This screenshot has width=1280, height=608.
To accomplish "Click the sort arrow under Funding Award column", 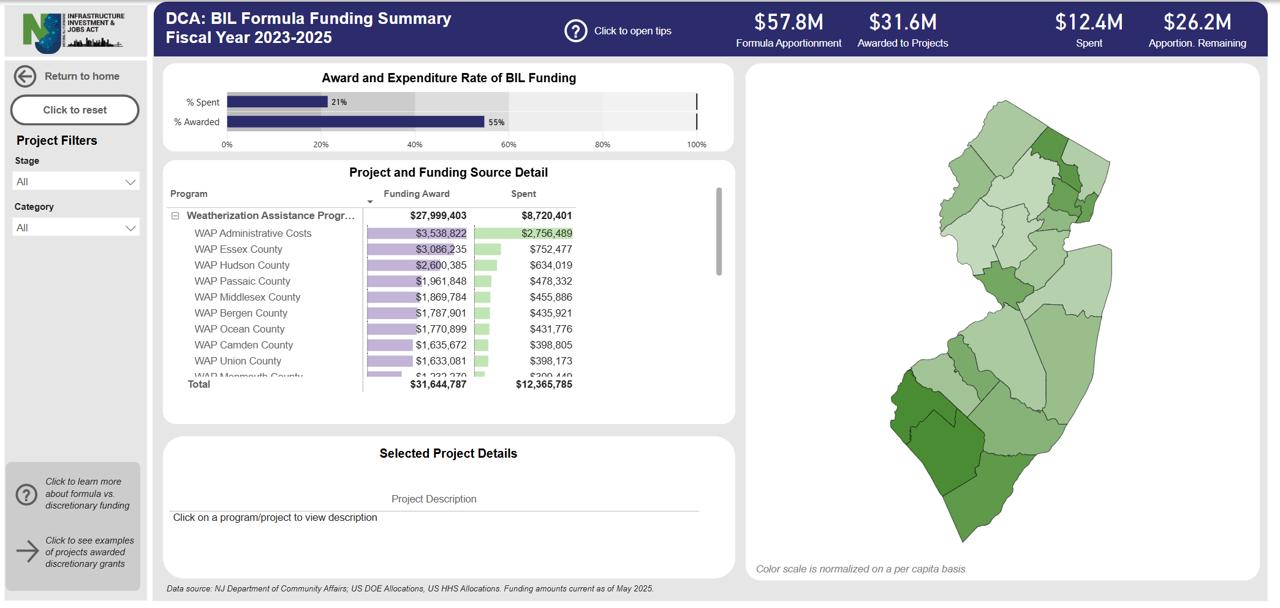I will tap(370, 202).
